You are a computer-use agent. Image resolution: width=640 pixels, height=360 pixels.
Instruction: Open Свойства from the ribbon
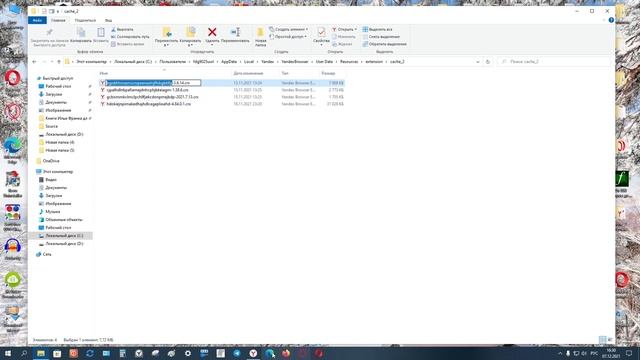(x=321, y=36)
